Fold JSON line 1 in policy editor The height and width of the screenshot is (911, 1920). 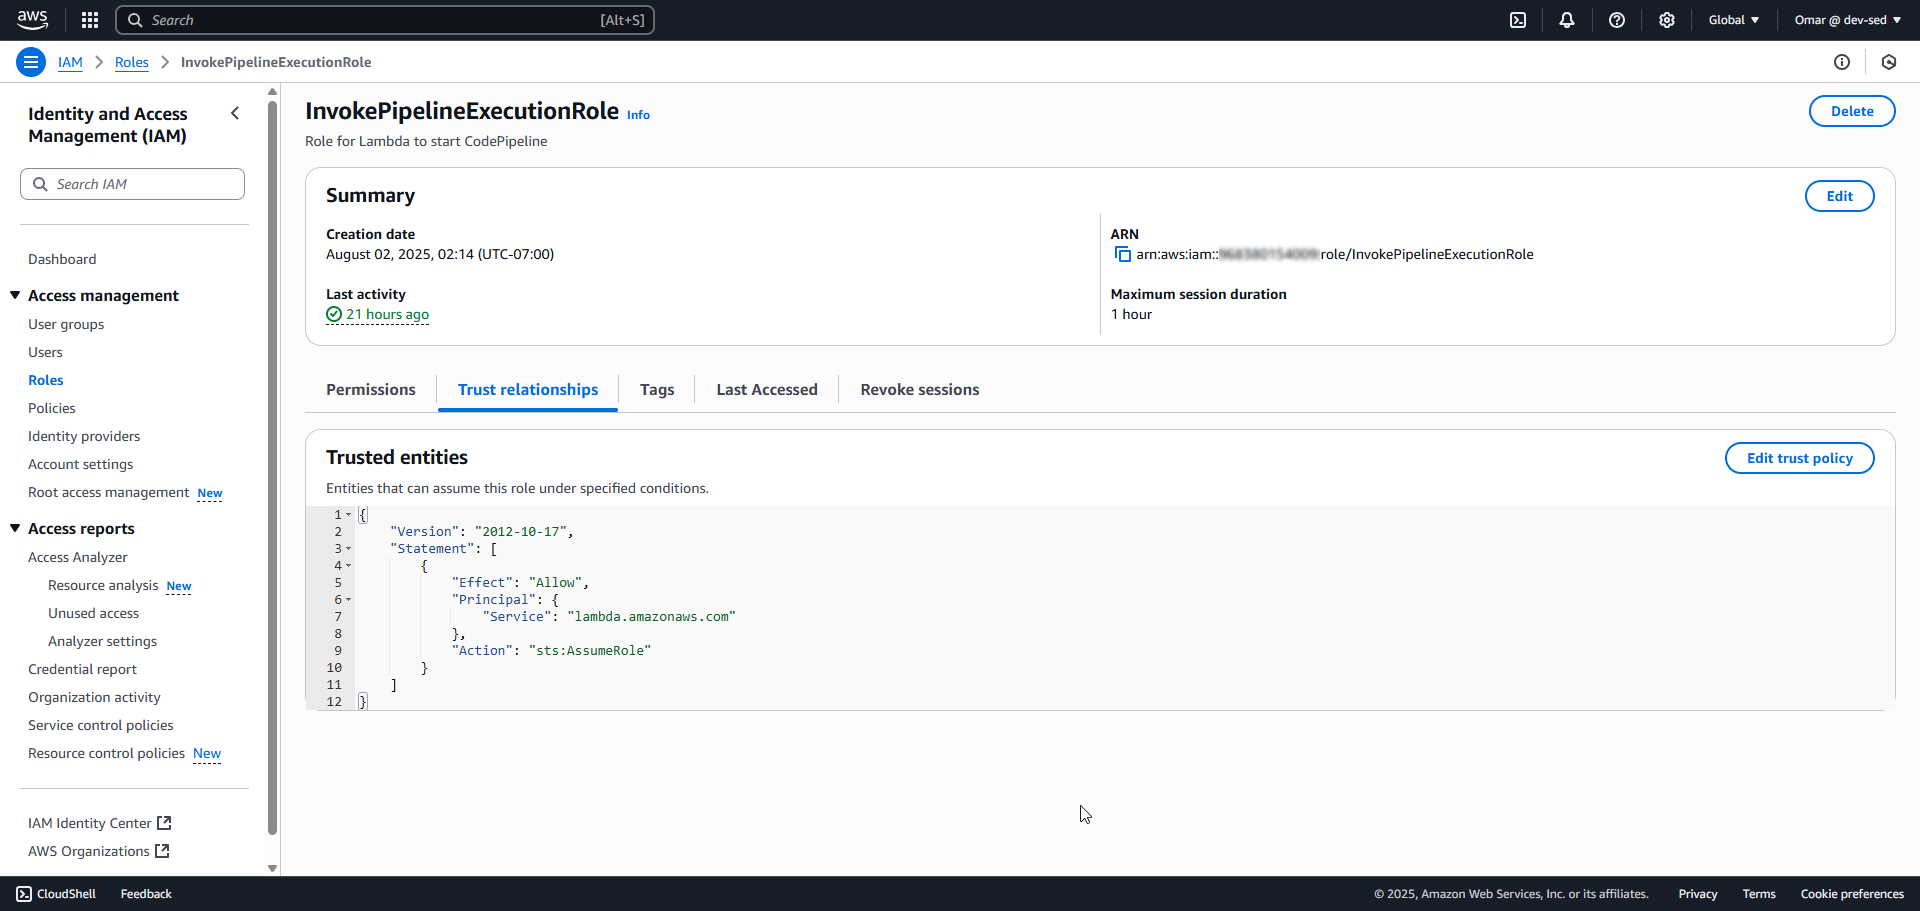pos(349,515)
